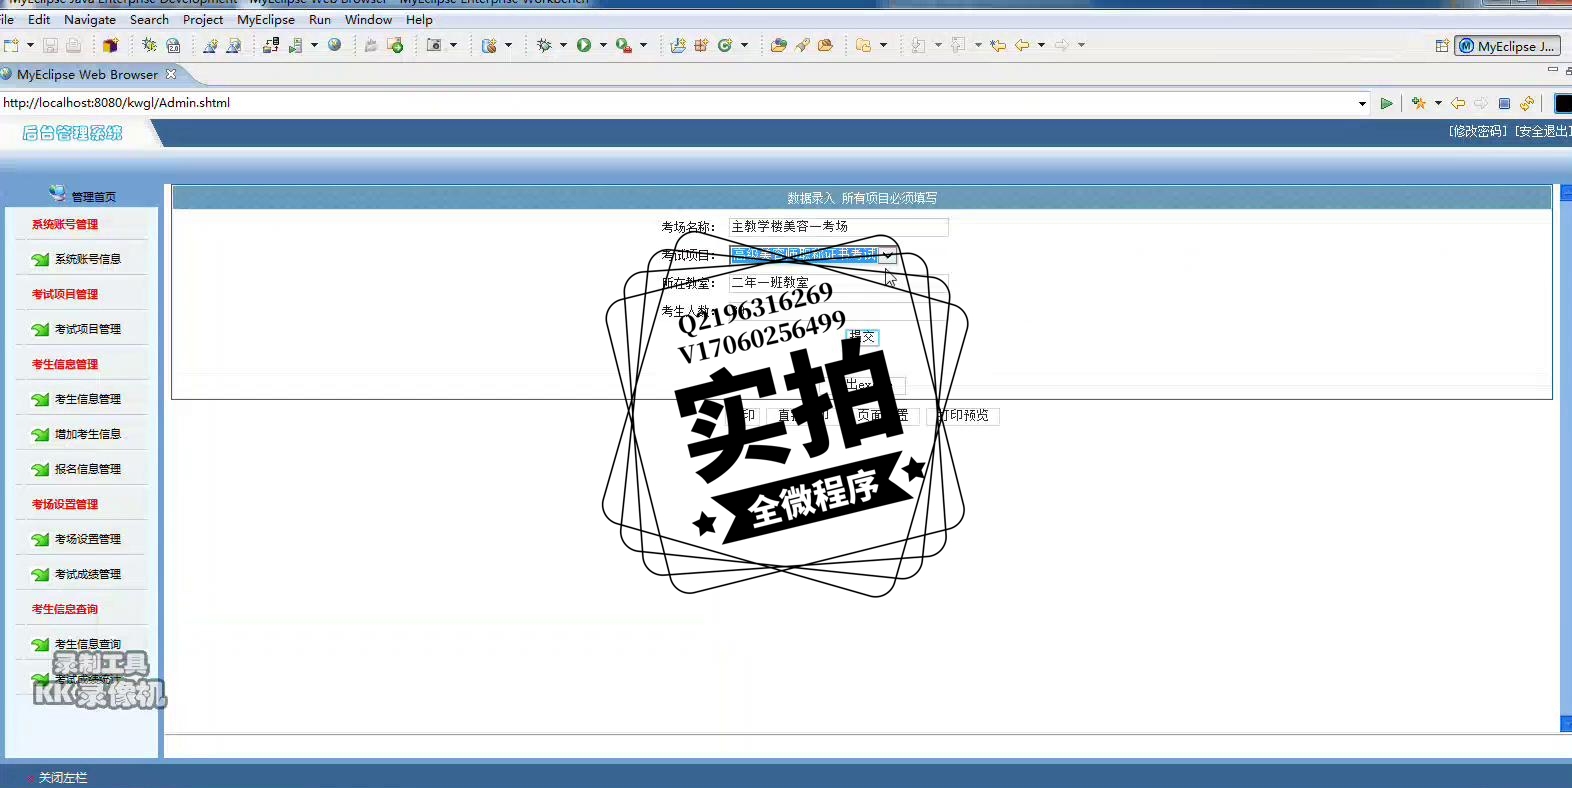Image resolution: width=1572 pixels, height=788 pixels.
Task: Select the MyEclipse Web Browser tab
Action: coord(87,74)
